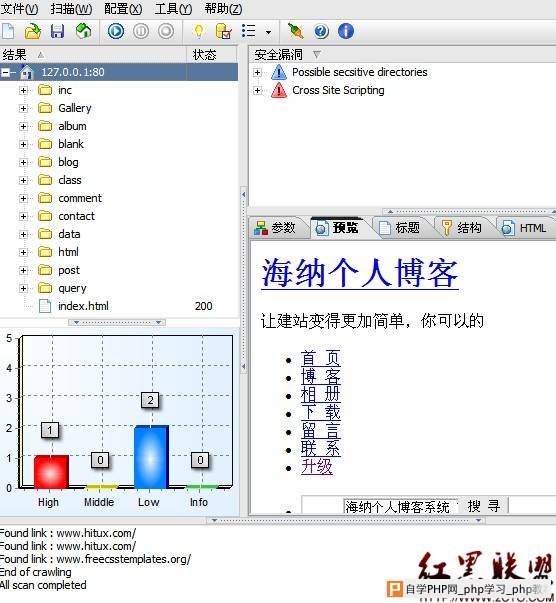
Task: Open the 扫描(W) menu
Action: coord(72,9)
